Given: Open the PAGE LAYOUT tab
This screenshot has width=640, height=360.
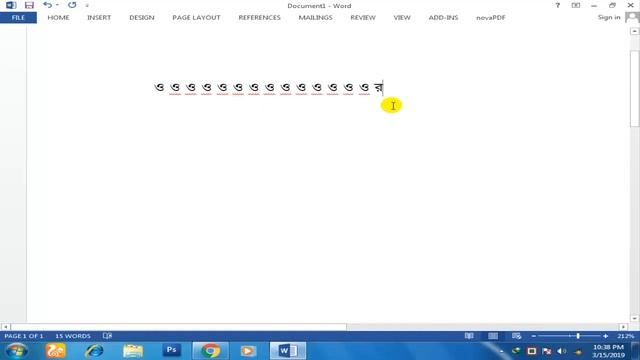Looking at the screenshot, I should click(196, 18).
